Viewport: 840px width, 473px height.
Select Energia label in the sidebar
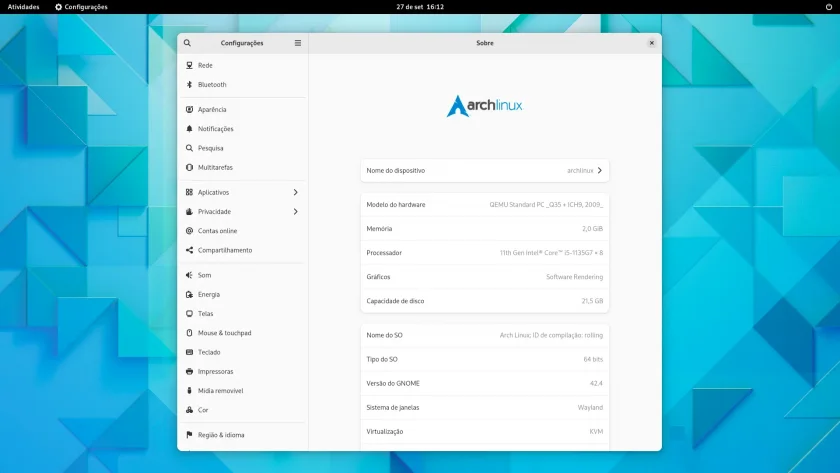point(209,294)
